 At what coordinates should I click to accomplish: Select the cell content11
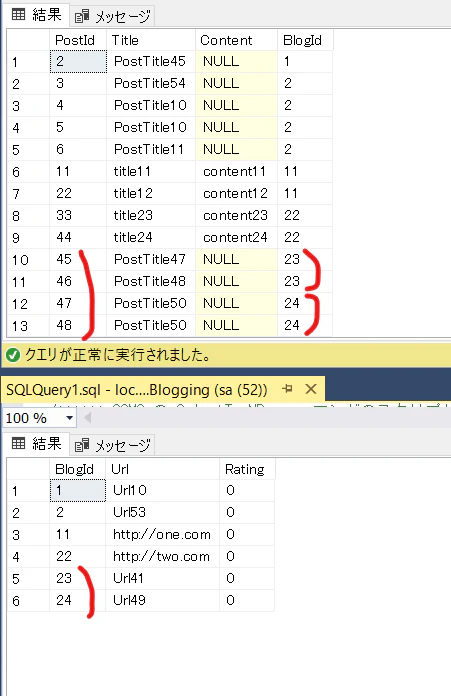pos(236,171)
